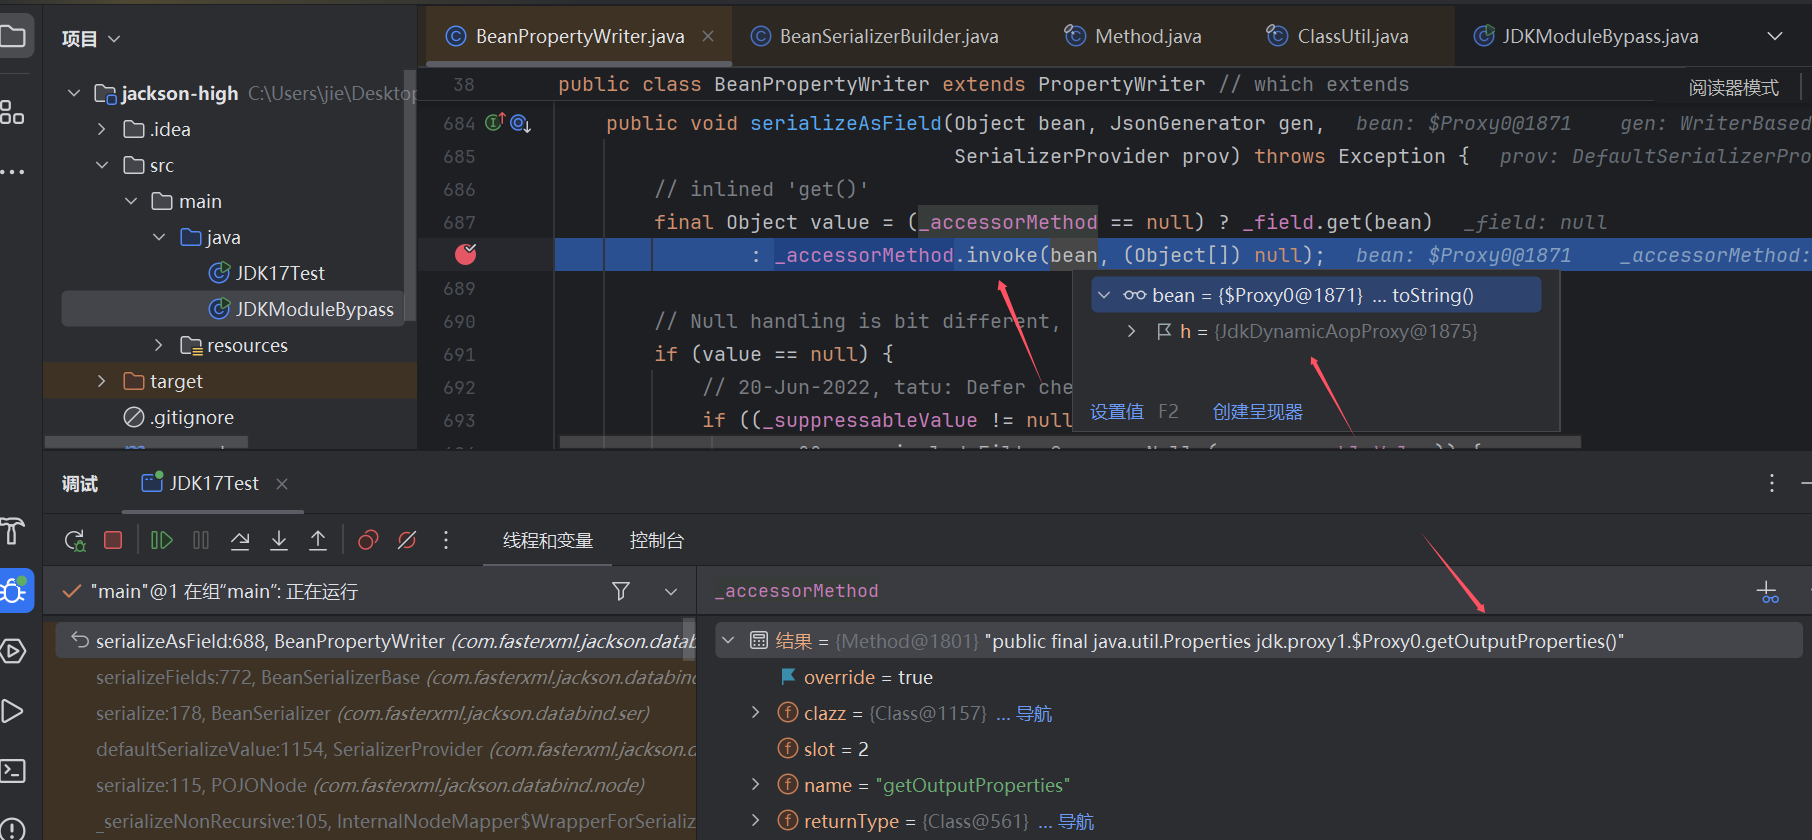Expand the h JdkDynamicAopProxy field
This screenshot has width=1812, height=840.
click(x=1131, y=331)
